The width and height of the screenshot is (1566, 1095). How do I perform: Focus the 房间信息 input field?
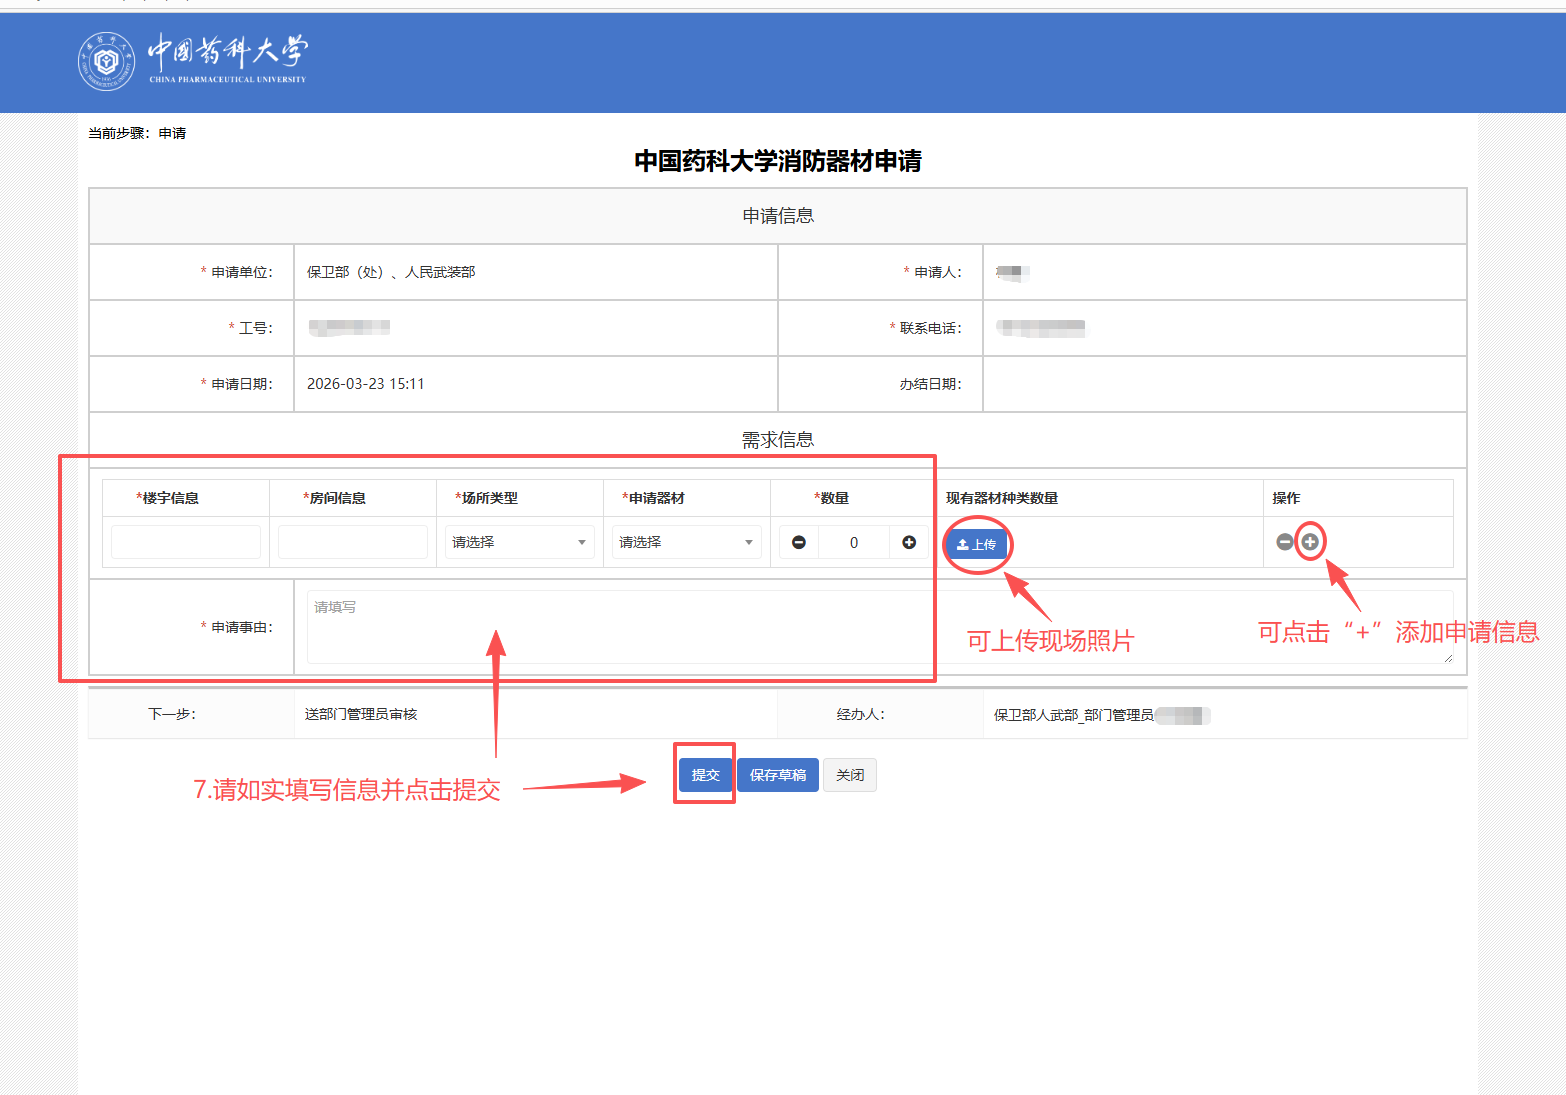[352, 542]
